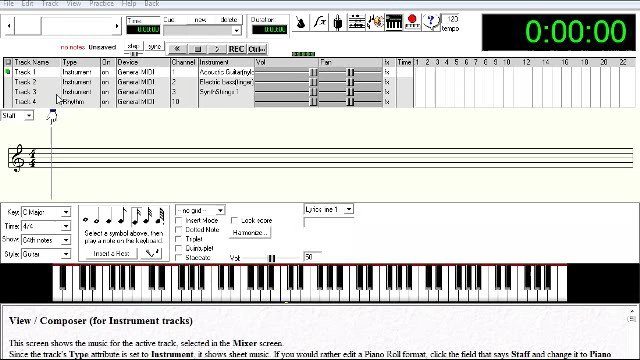Select the half note symbol
Screen dimensions: 640x360
97,216
